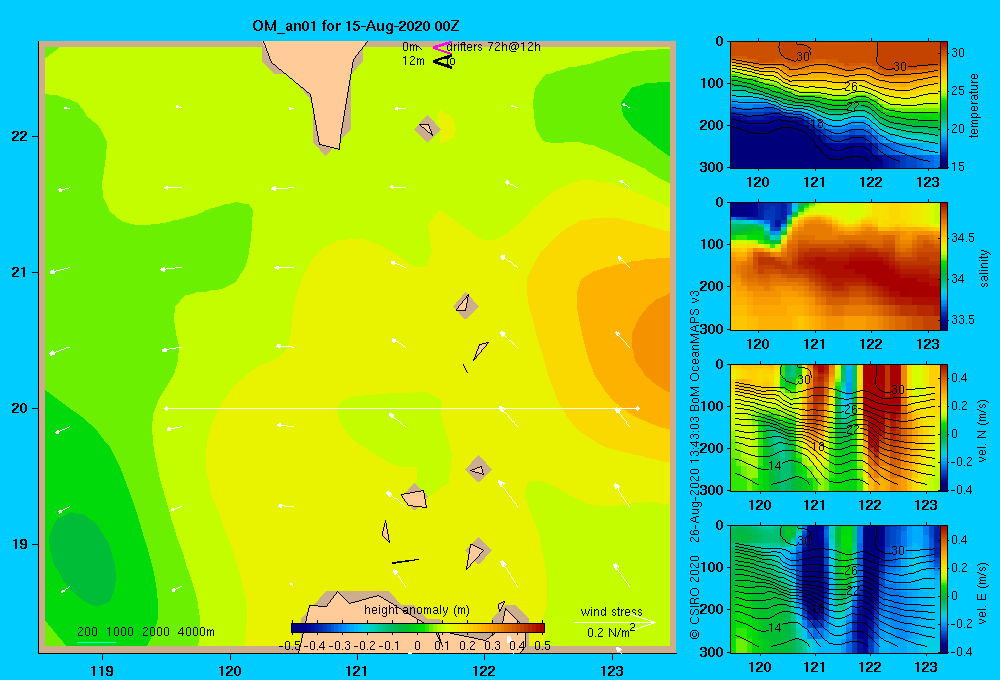Click the island near 20.8N 121.85E
The height and width of the screenshot is (680, 1000).
[x=464, y=305]
